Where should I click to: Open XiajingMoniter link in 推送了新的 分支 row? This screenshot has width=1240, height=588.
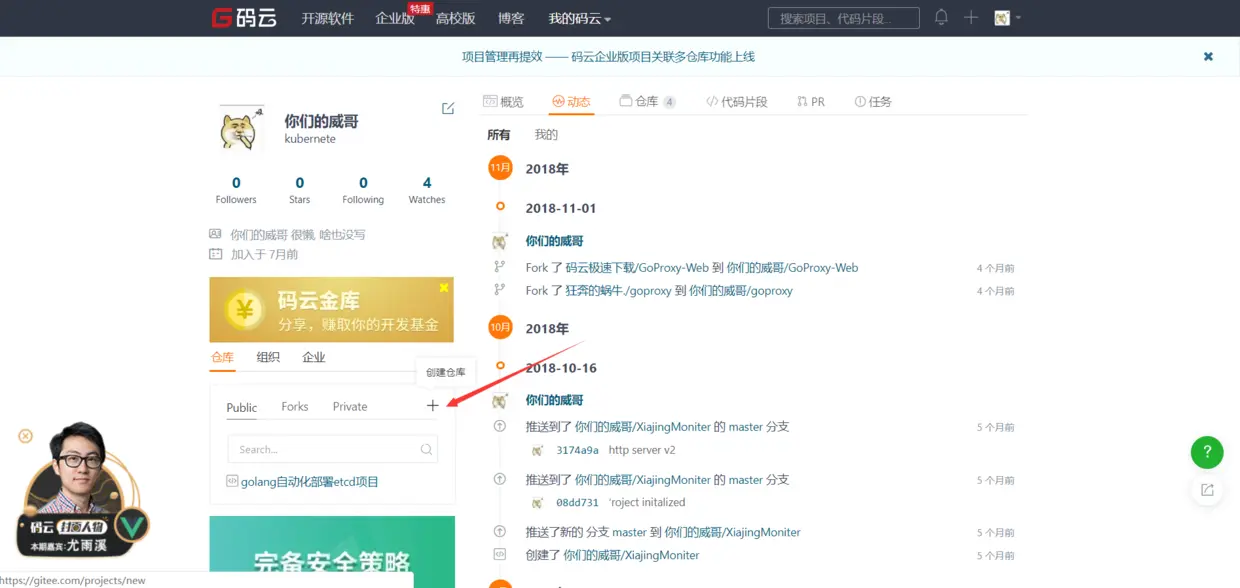click(732, 532)
